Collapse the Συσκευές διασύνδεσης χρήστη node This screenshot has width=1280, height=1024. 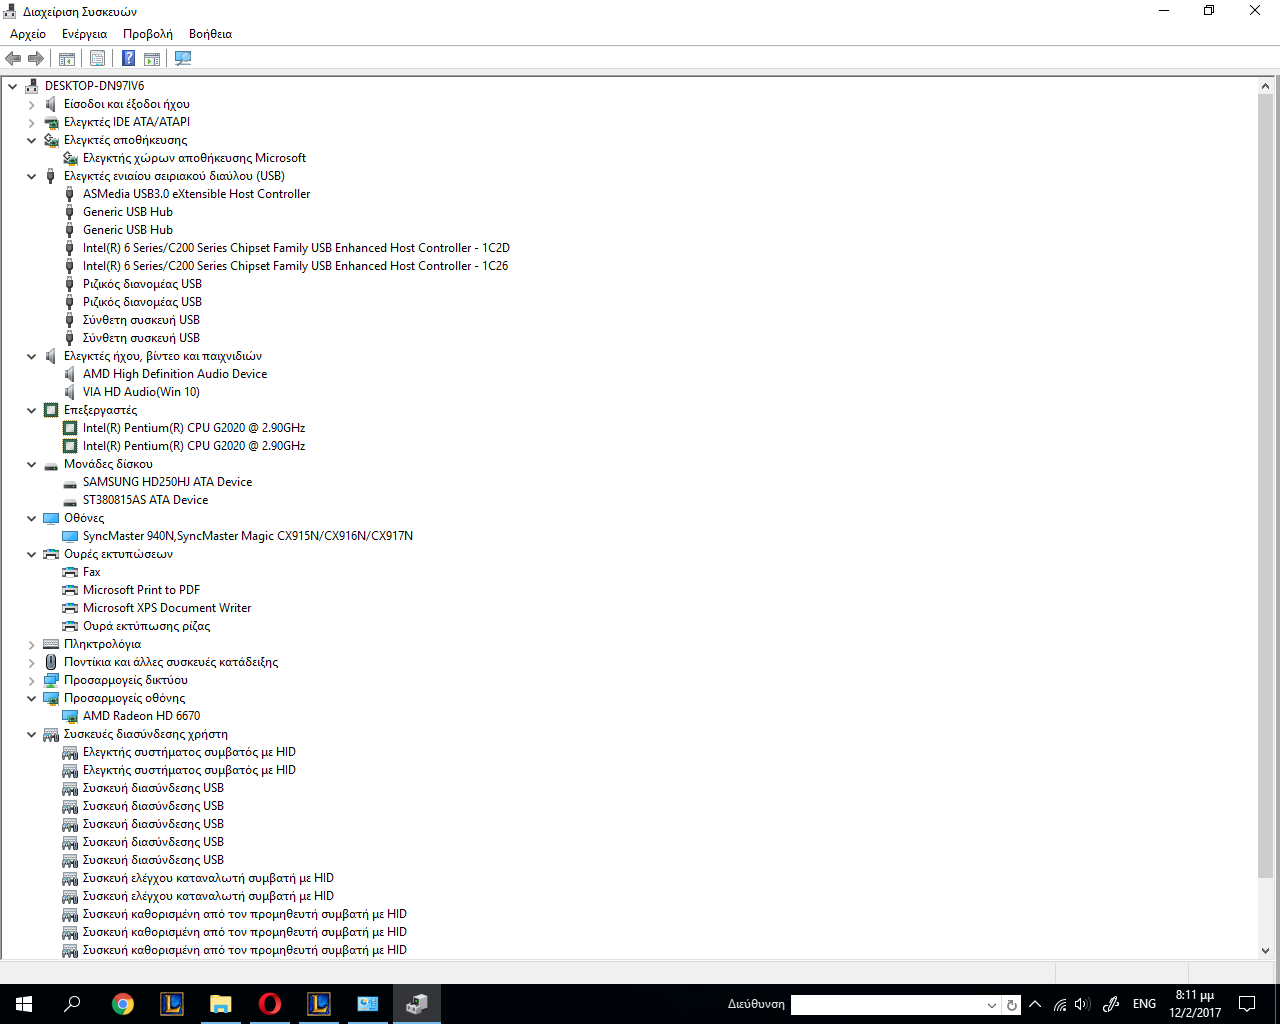coord(32,734)
